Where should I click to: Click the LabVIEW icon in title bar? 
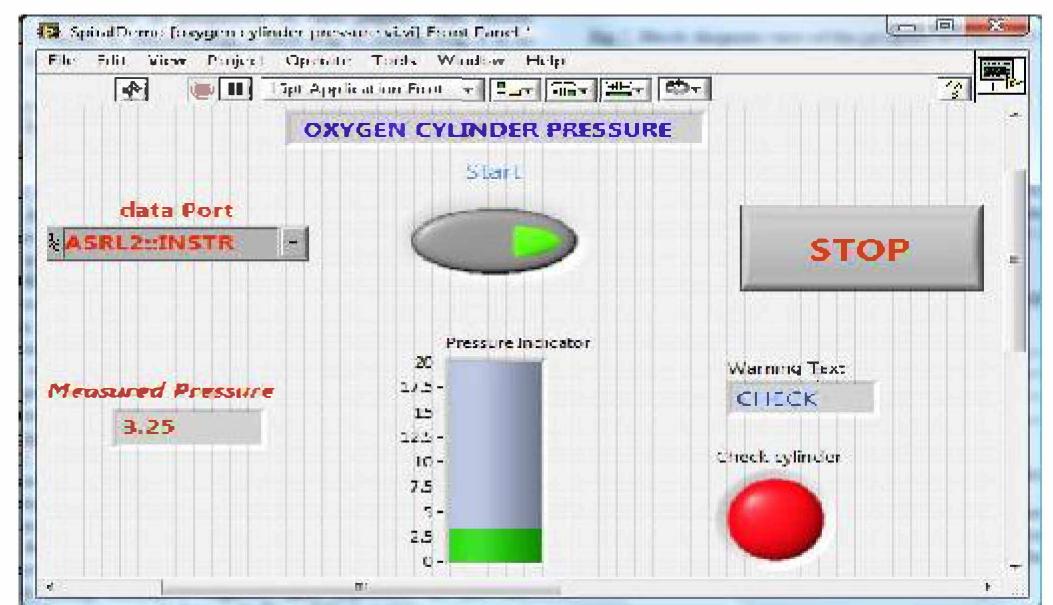coord(48,31)
